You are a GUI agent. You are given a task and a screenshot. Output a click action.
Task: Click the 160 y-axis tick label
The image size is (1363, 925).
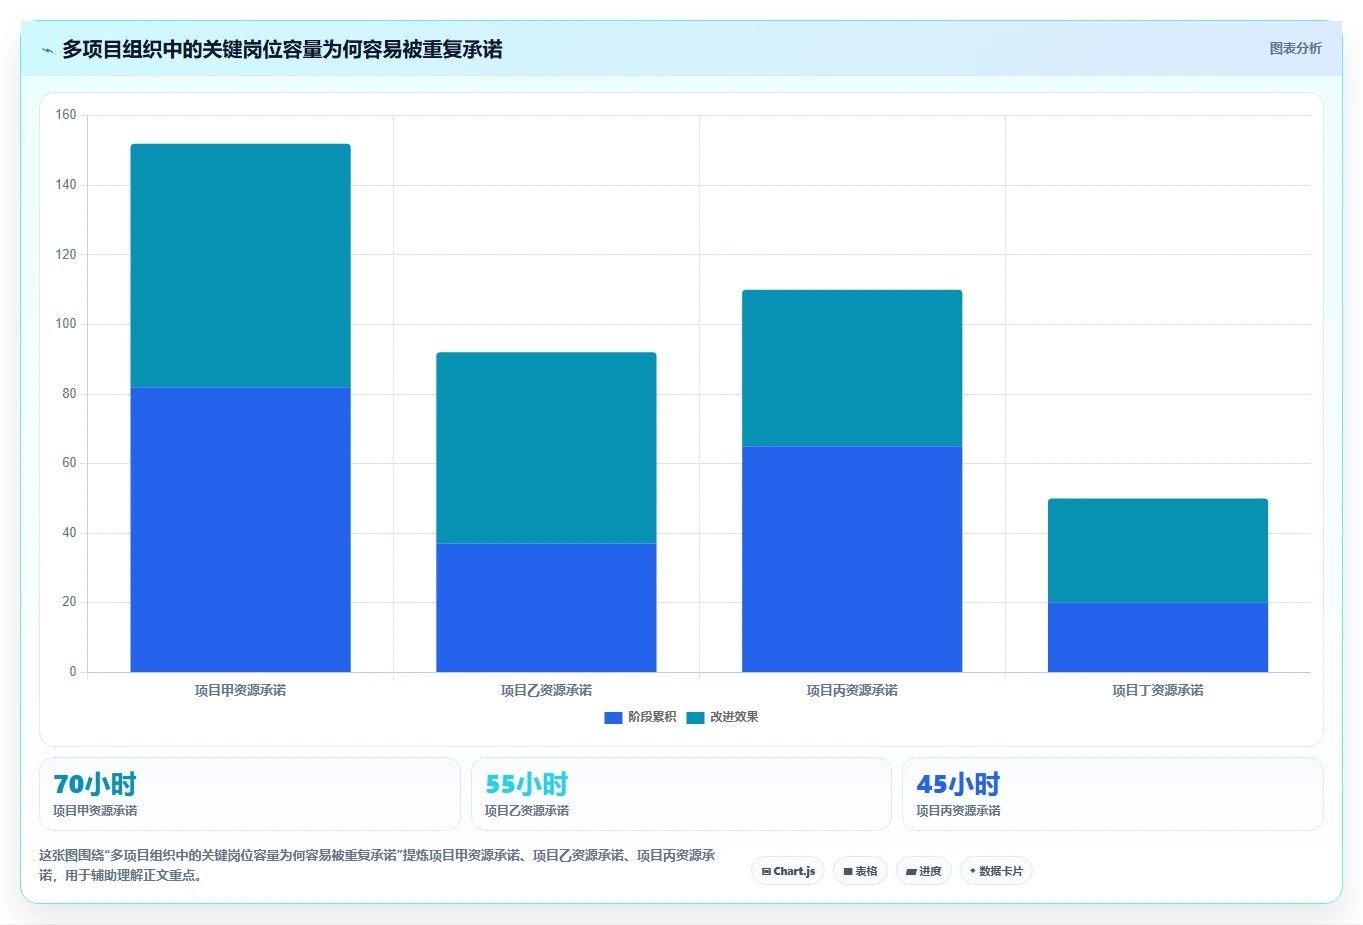pyautogui.click(x=66, y=115)
